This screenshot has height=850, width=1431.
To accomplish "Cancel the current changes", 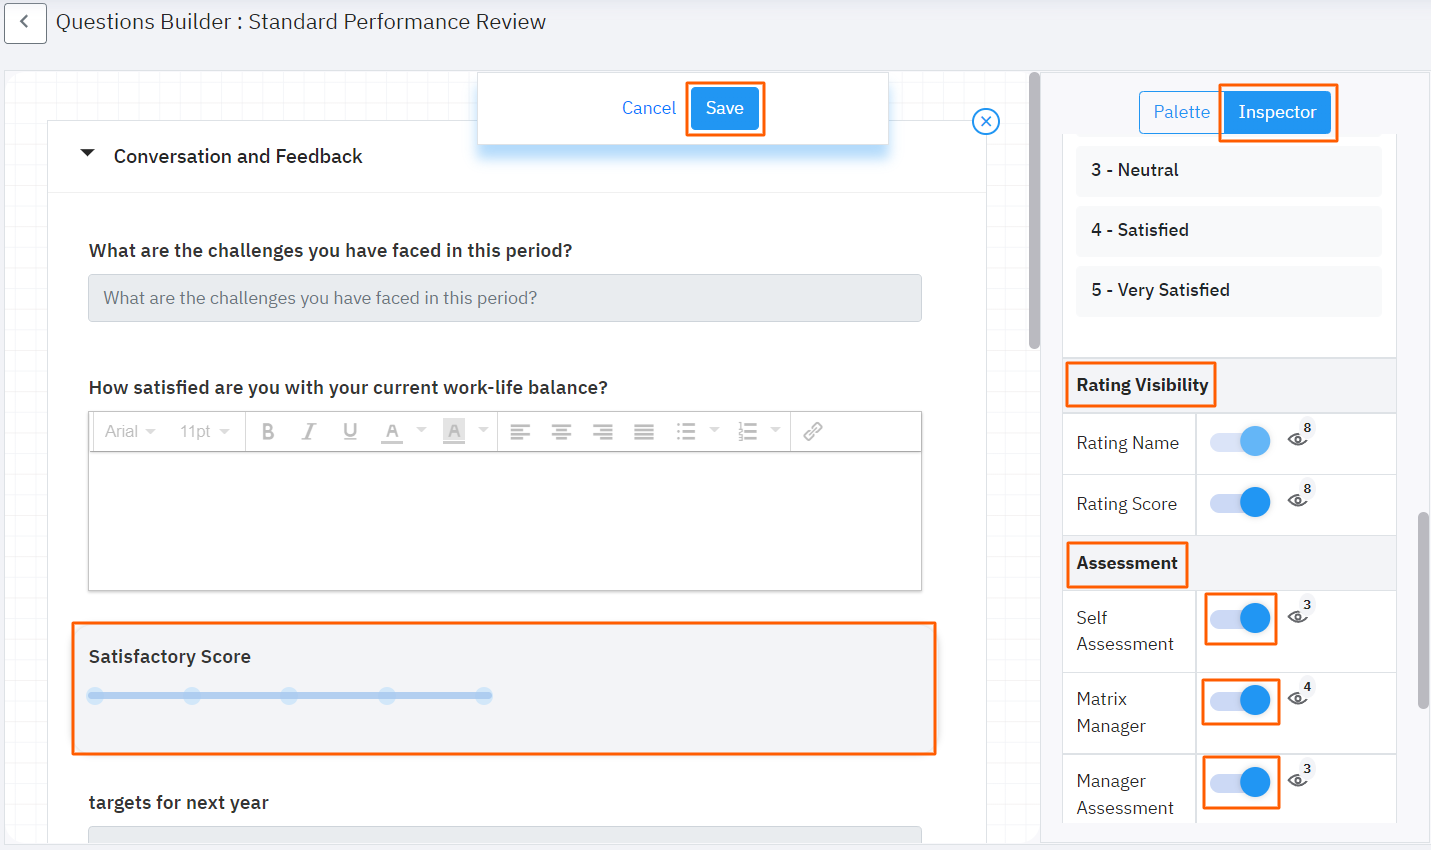I will [x=649, y=108].
